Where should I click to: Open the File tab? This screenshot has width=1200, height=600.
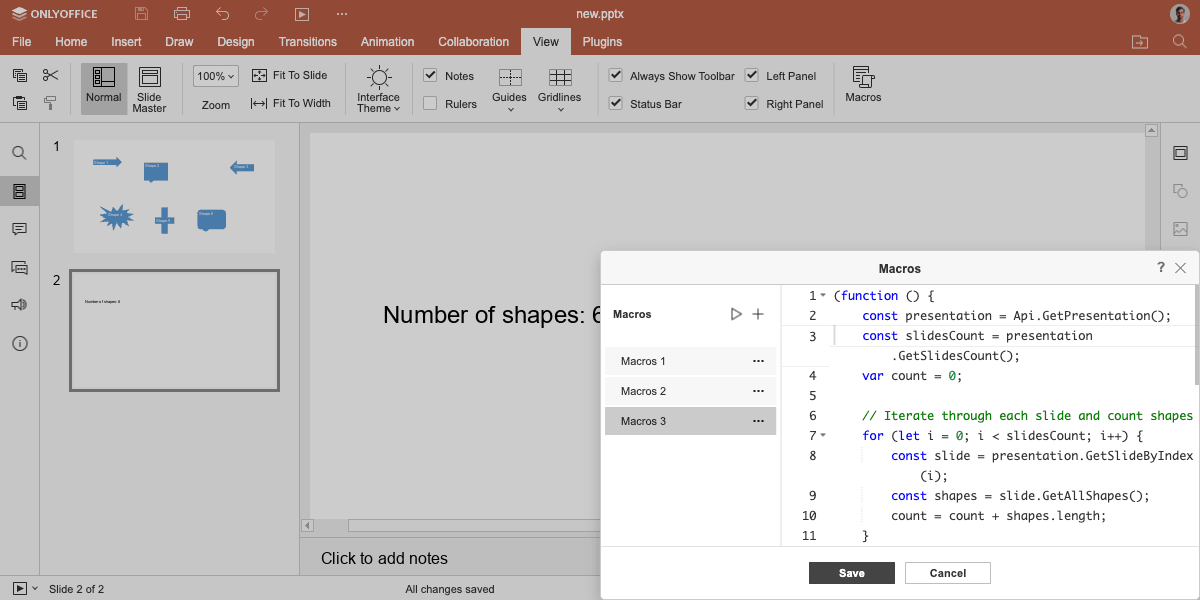(22, 42)
